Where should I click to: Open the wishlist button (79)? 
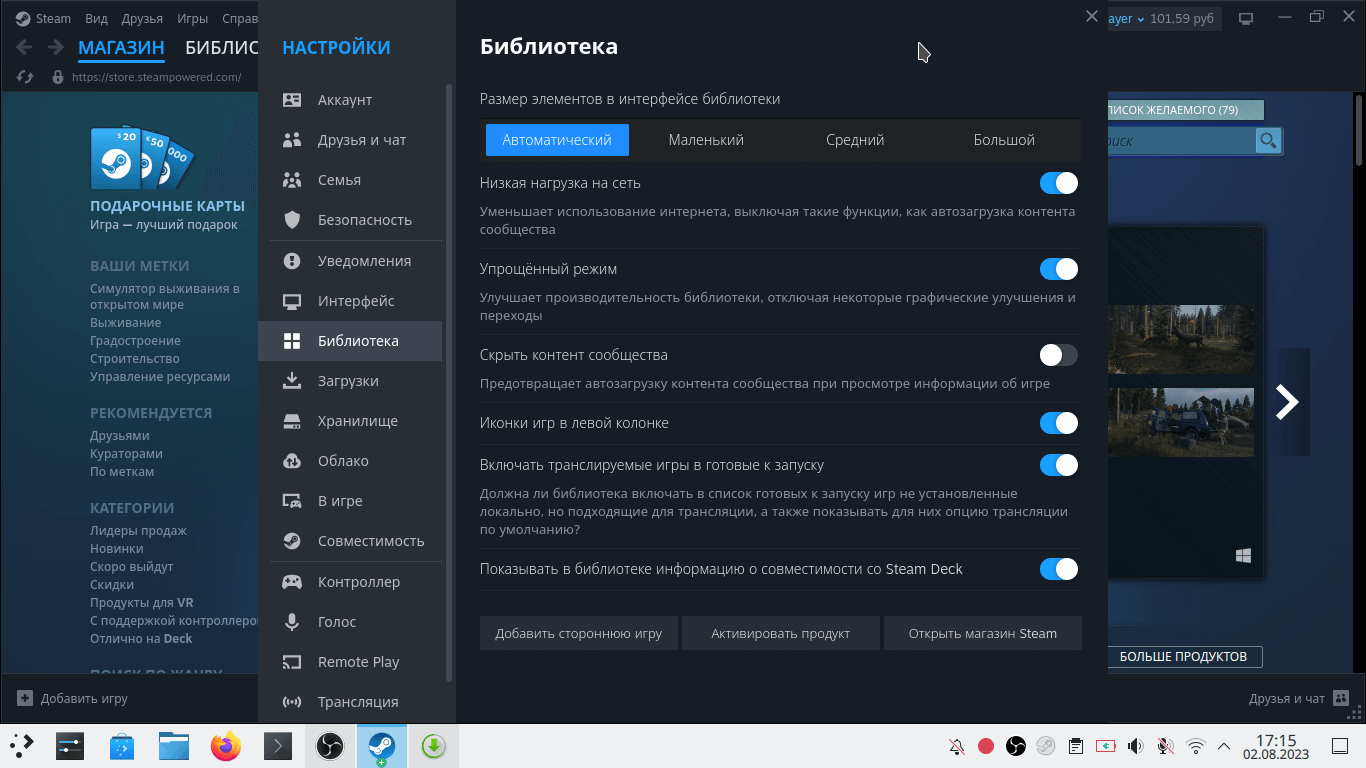point(1185,110)
